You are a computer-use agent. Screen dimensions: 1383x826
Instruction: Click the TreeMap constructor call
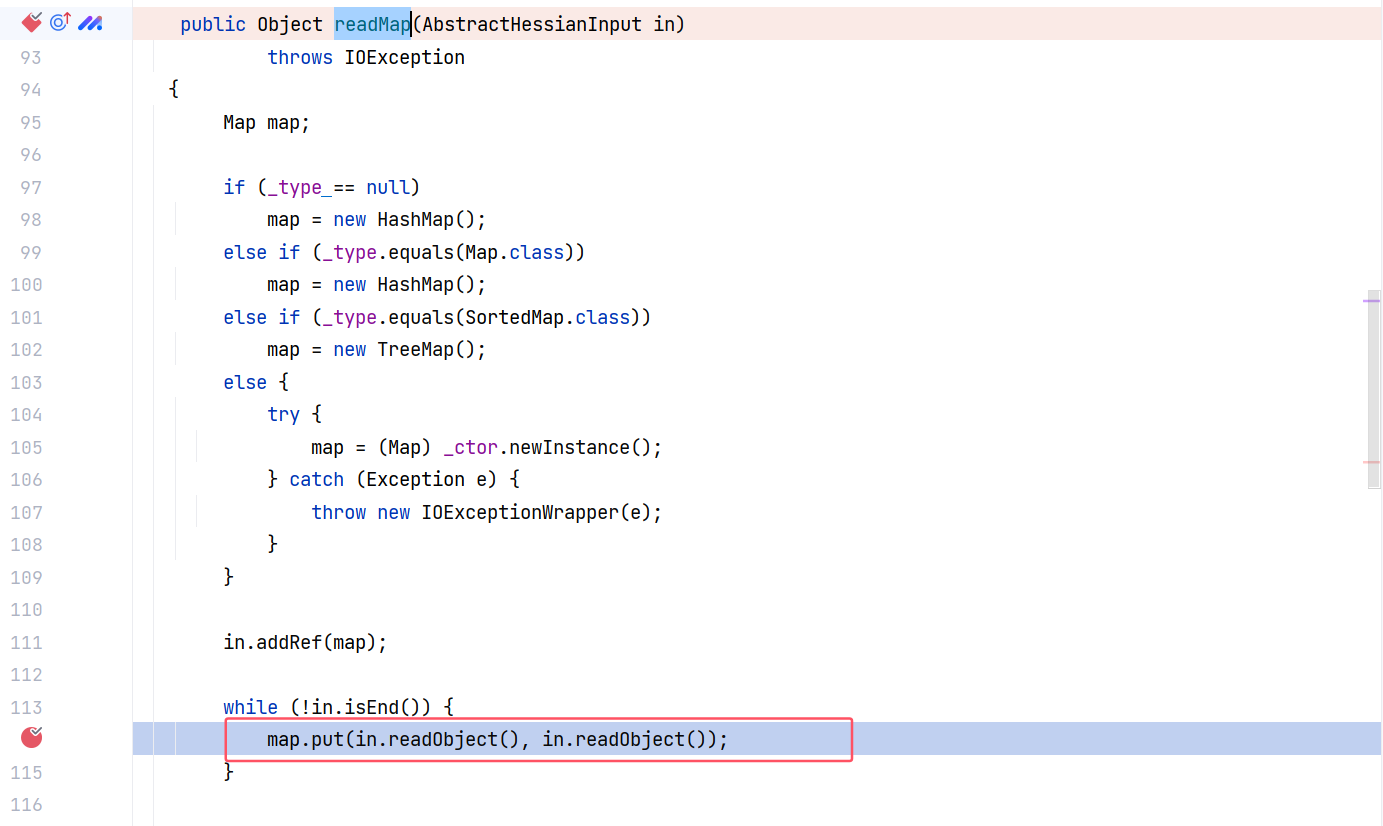point(431,350)
